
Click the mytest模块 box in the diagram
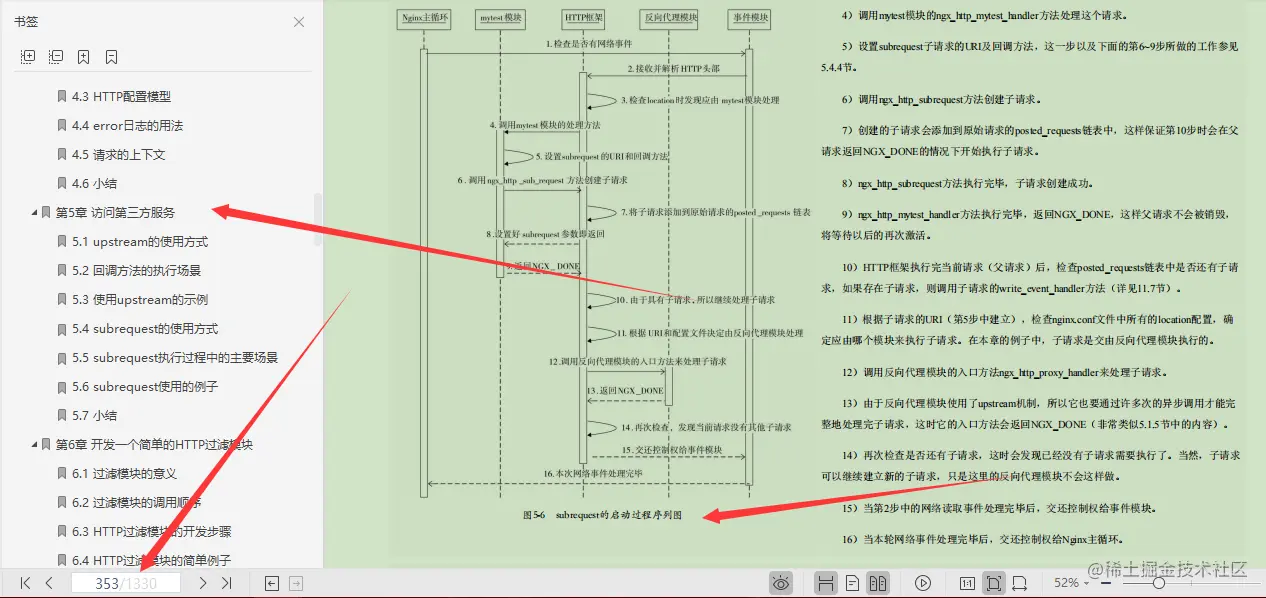(501, 17)
